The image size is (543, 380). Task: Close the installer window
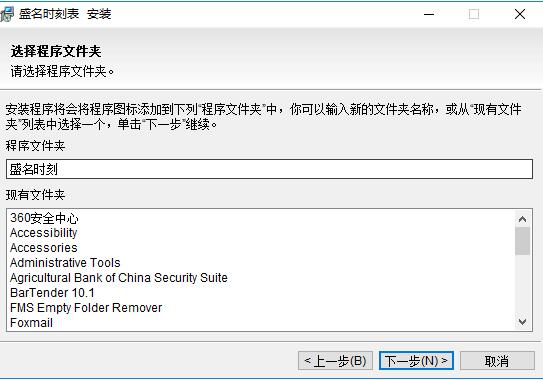point(519,14)
